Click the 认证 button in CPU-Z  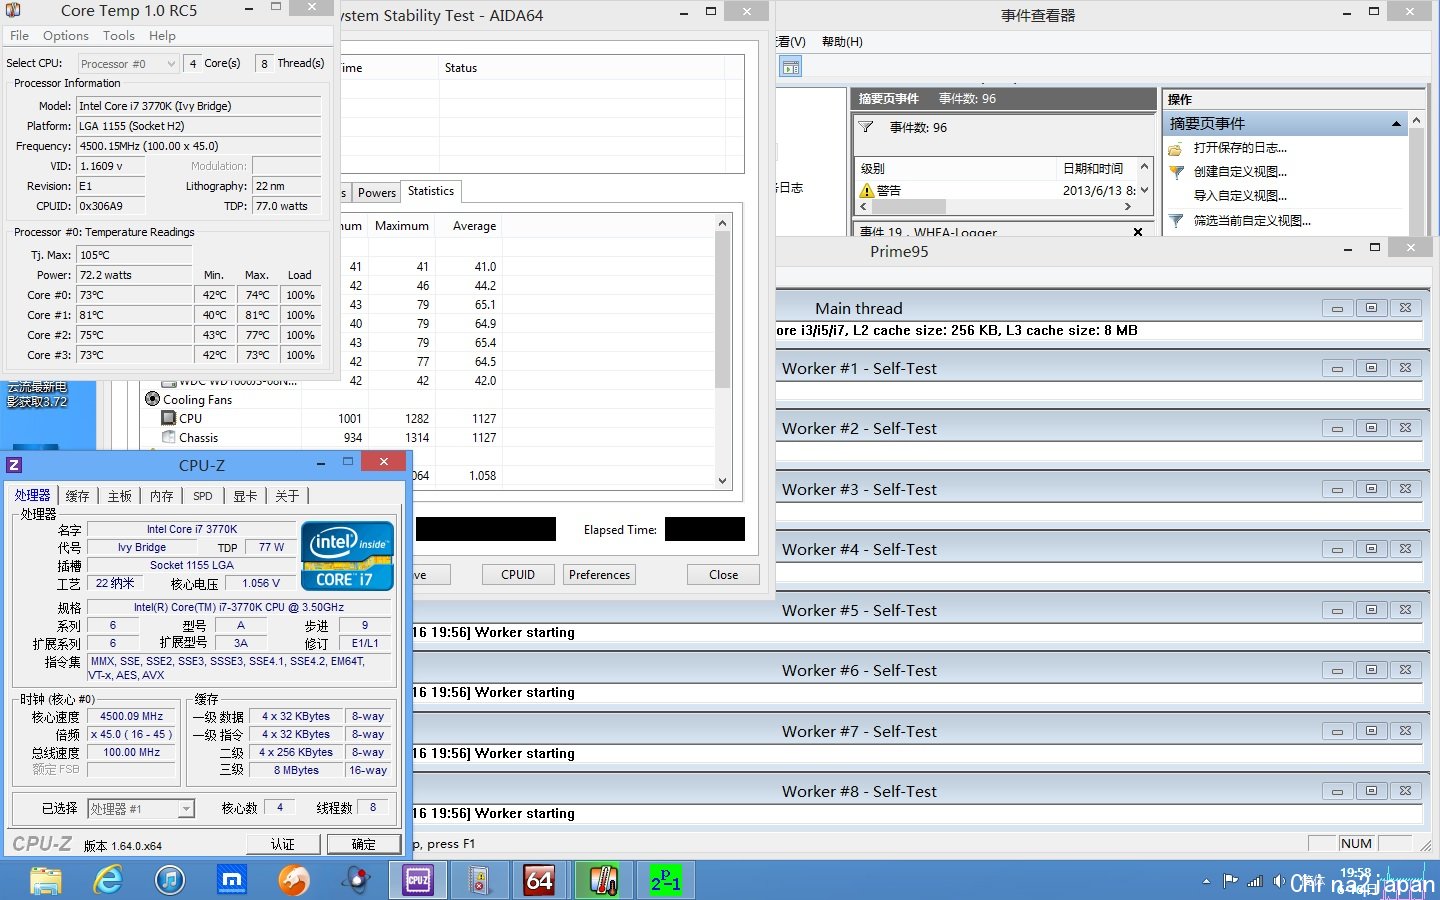point(283,844)
